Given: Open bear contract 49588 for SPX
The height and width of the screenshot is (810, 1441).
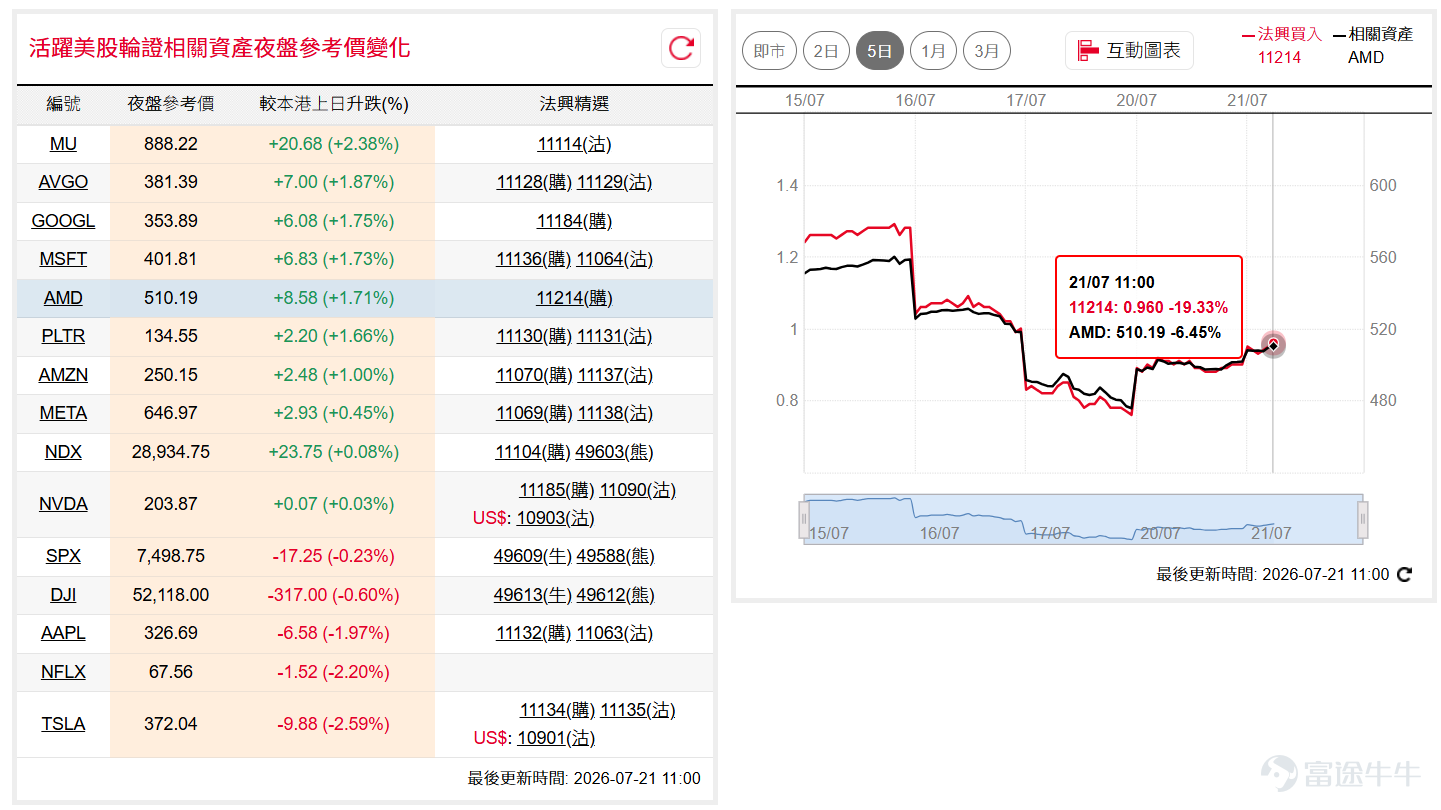Looking at the screenshot, I should pos(616,556).
